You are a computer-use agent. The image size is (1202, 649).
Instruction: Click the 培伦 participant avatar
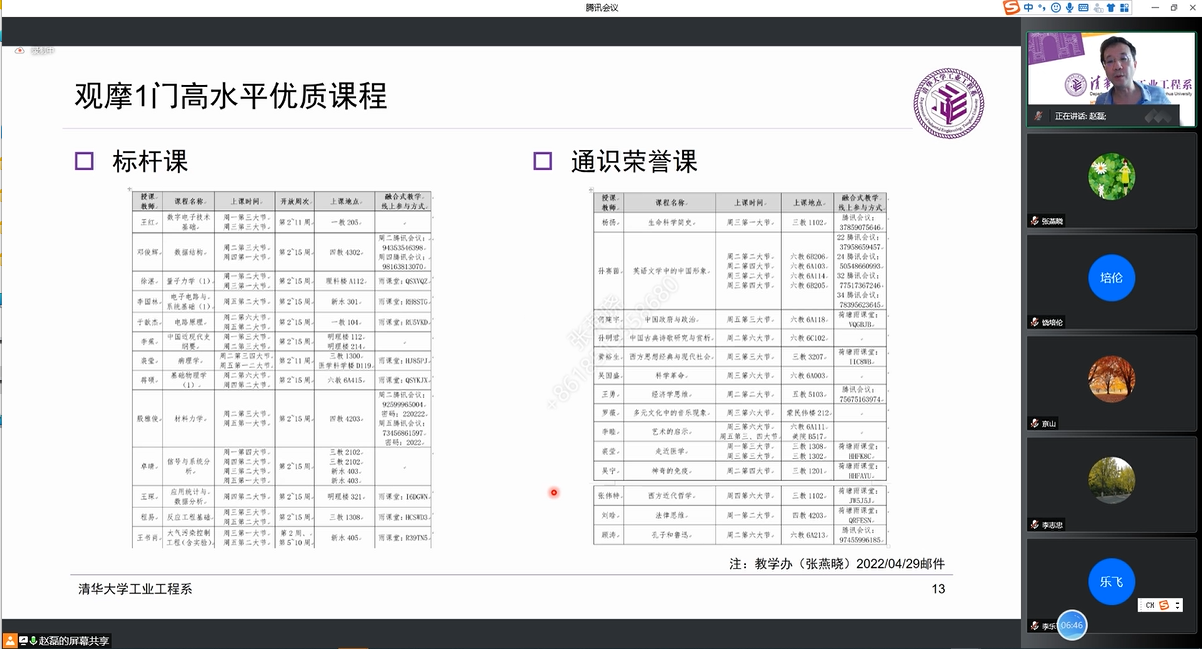(1111, 278)
